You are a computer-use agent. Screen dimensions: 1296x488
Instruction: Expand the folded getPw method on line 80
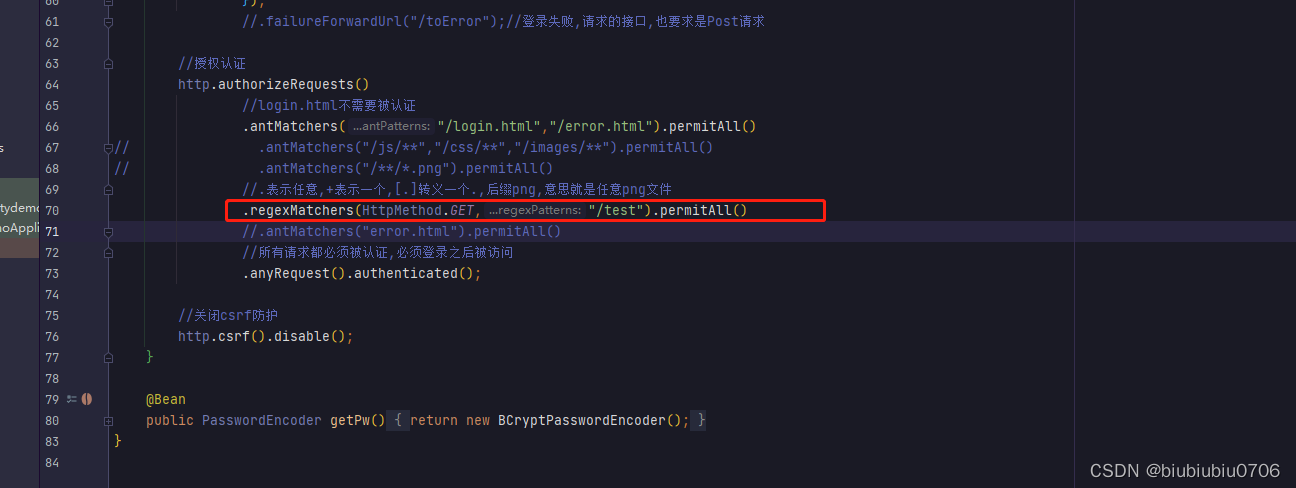tap(109, 421)
